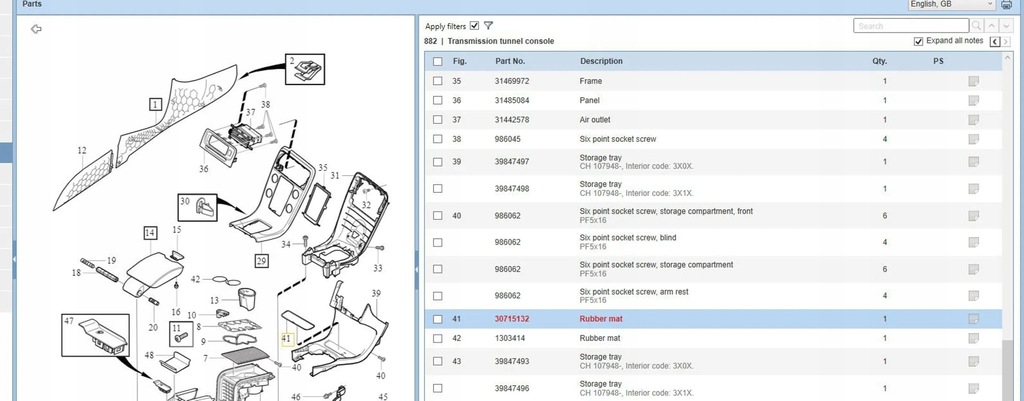Tick the checkbox for Fig. 40 socket screw
This screenshot has width=1024, height=401.
point(438,216)
